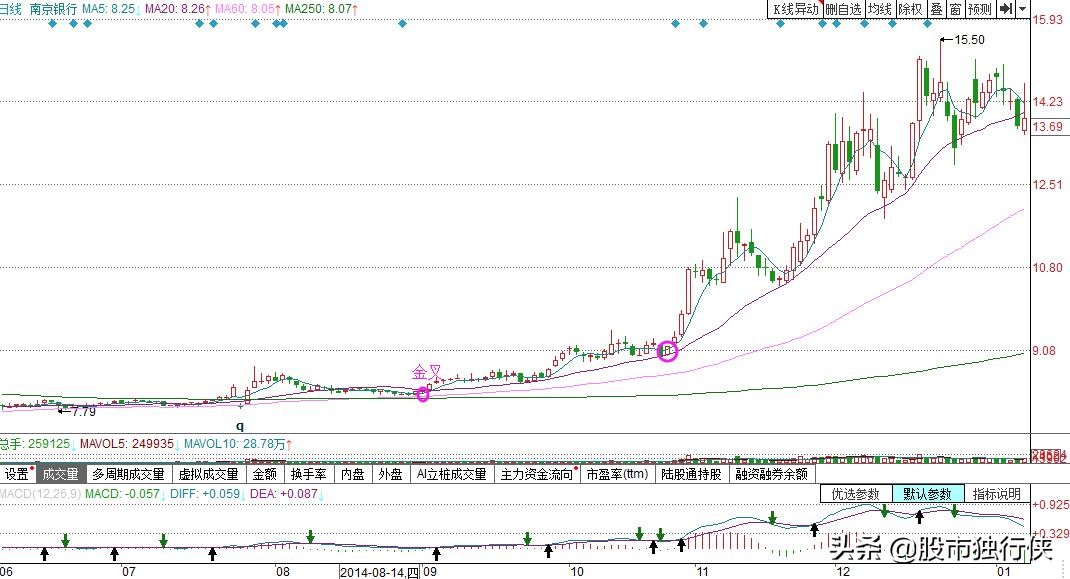1070x579 pixels.
Task: Switch to 多周期成交量 tab
Action: pos(129,475)
